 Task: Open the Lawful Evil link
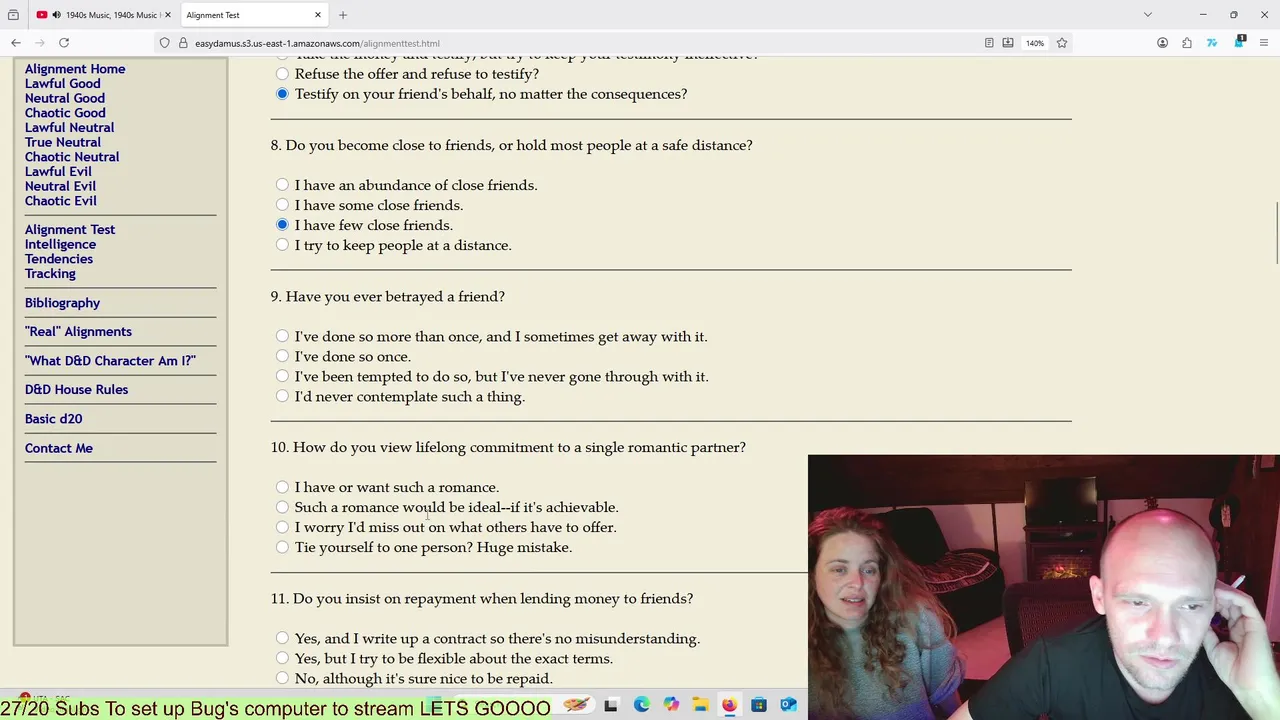(58, 172)
